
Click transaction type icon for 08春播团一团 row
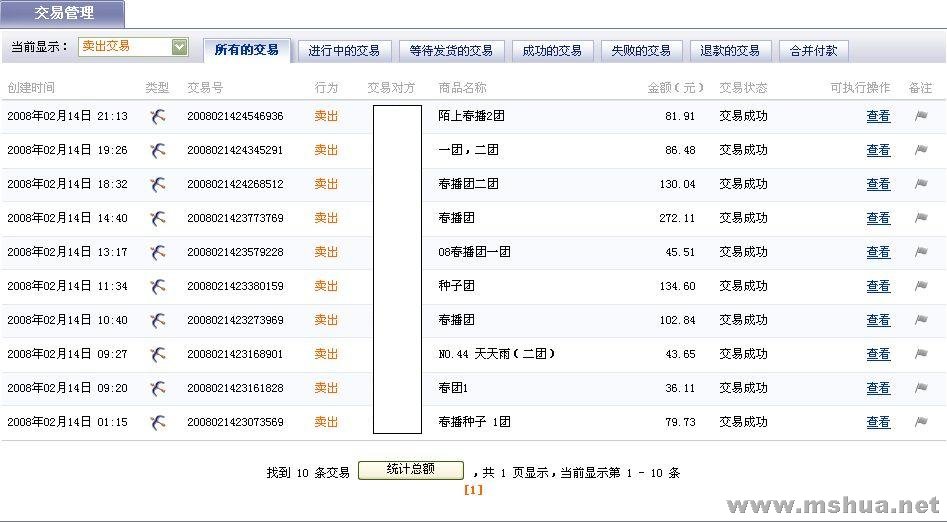pos(158,252)
